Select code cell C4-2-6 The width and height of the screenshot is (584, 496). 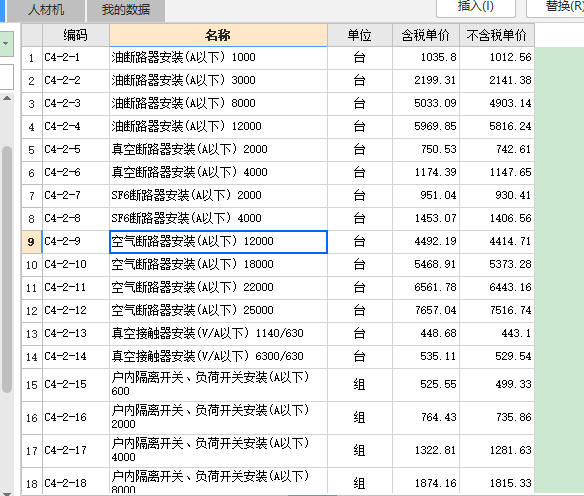(76, 173)
